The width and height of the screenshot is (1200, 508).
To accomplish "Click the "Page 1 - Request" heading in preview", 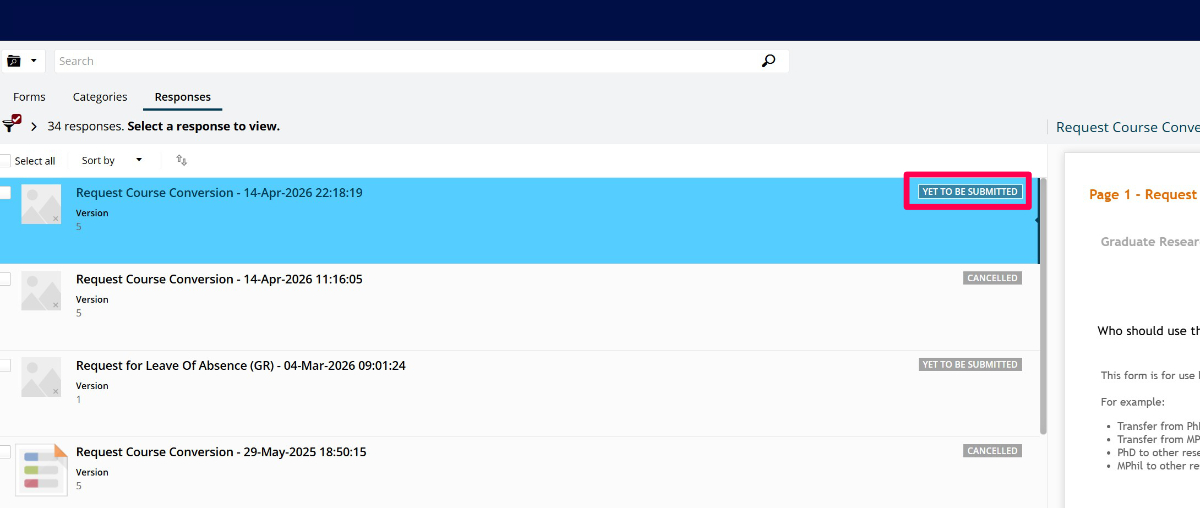I will coord(1143,194).
